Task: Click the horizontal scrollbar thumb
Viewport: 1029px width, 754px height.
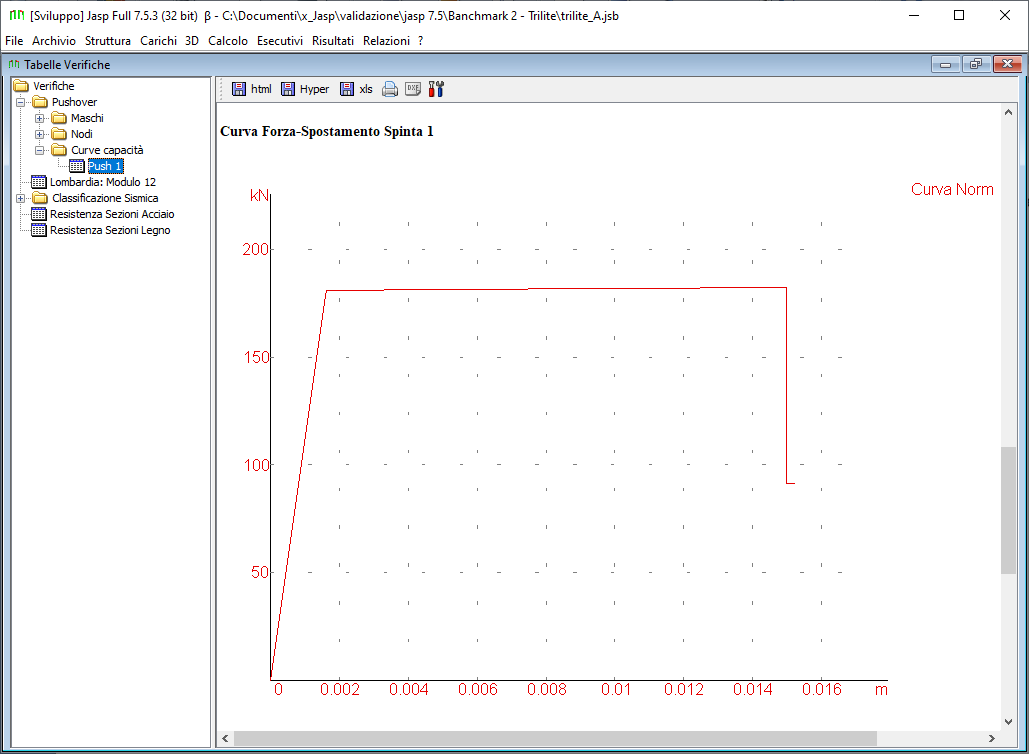Action: click(x=555, y=738)
